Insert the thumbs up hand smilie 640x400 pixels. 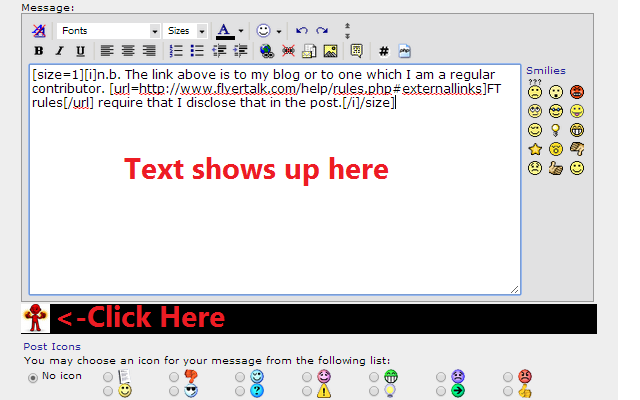[556, 168]
